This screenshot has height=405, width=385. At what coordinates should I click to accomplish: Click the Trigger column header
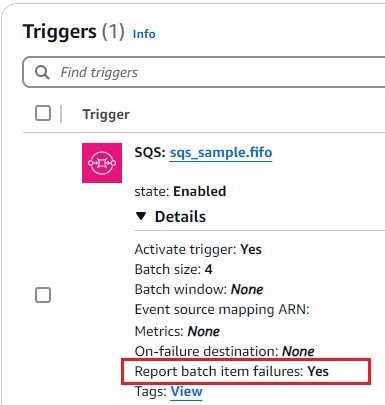106,114
